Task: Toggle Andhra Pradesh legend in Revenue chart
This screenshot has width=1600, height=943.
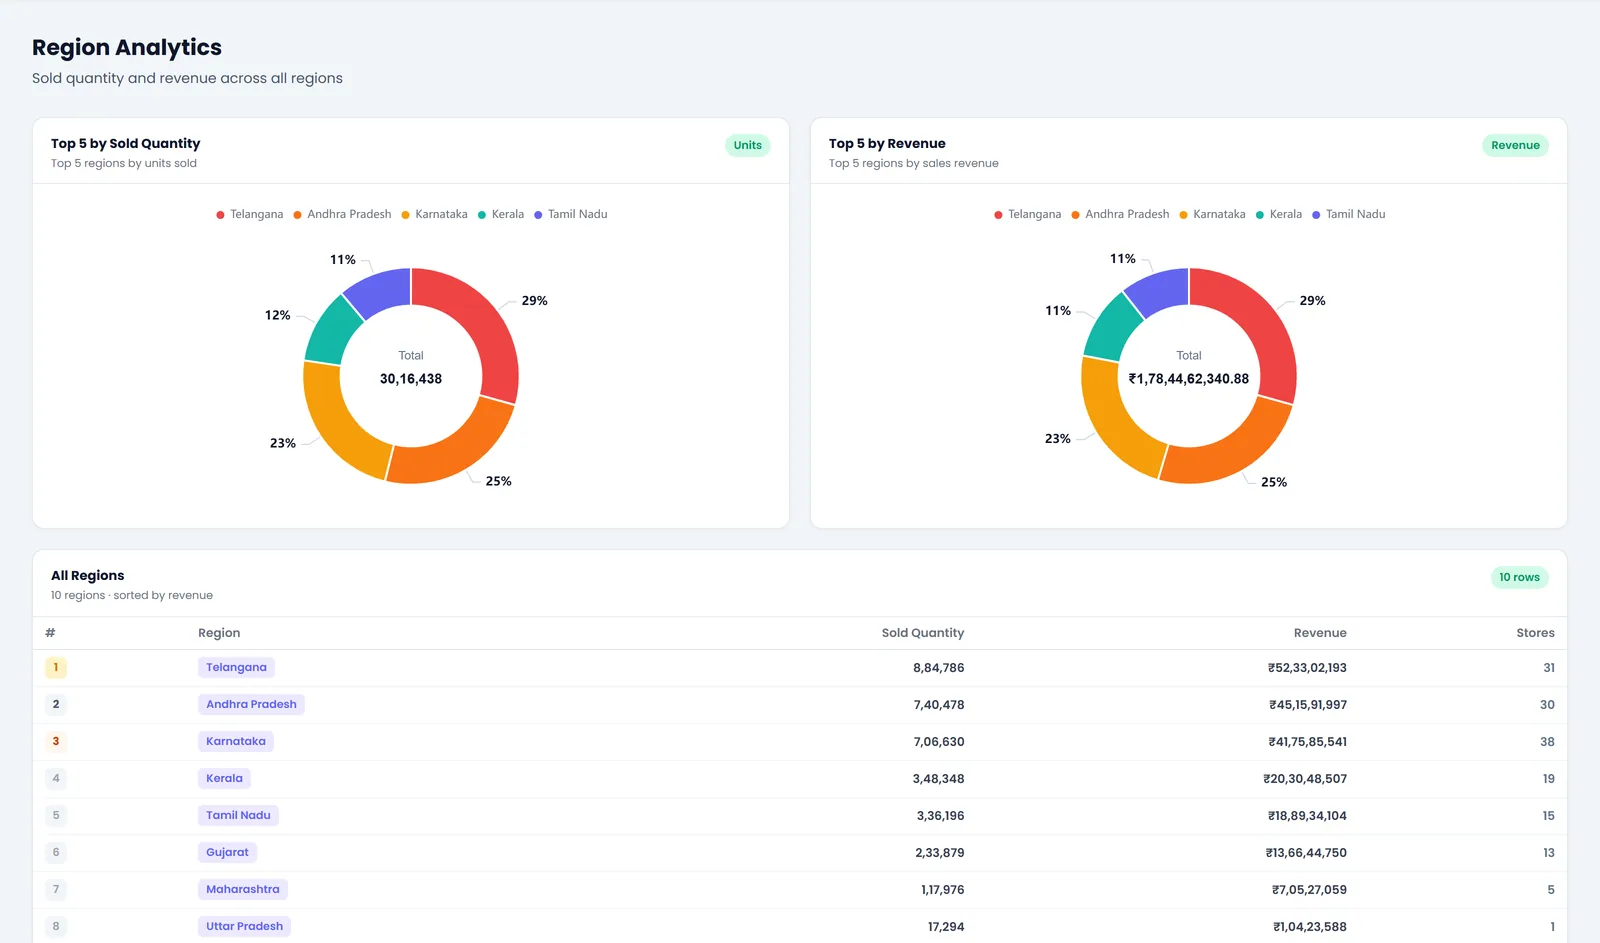Action: pos(1120,214)
